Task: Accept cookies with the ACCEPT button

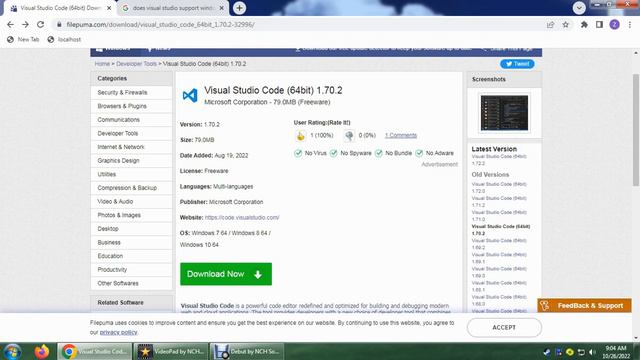Action: pos(504,327)
